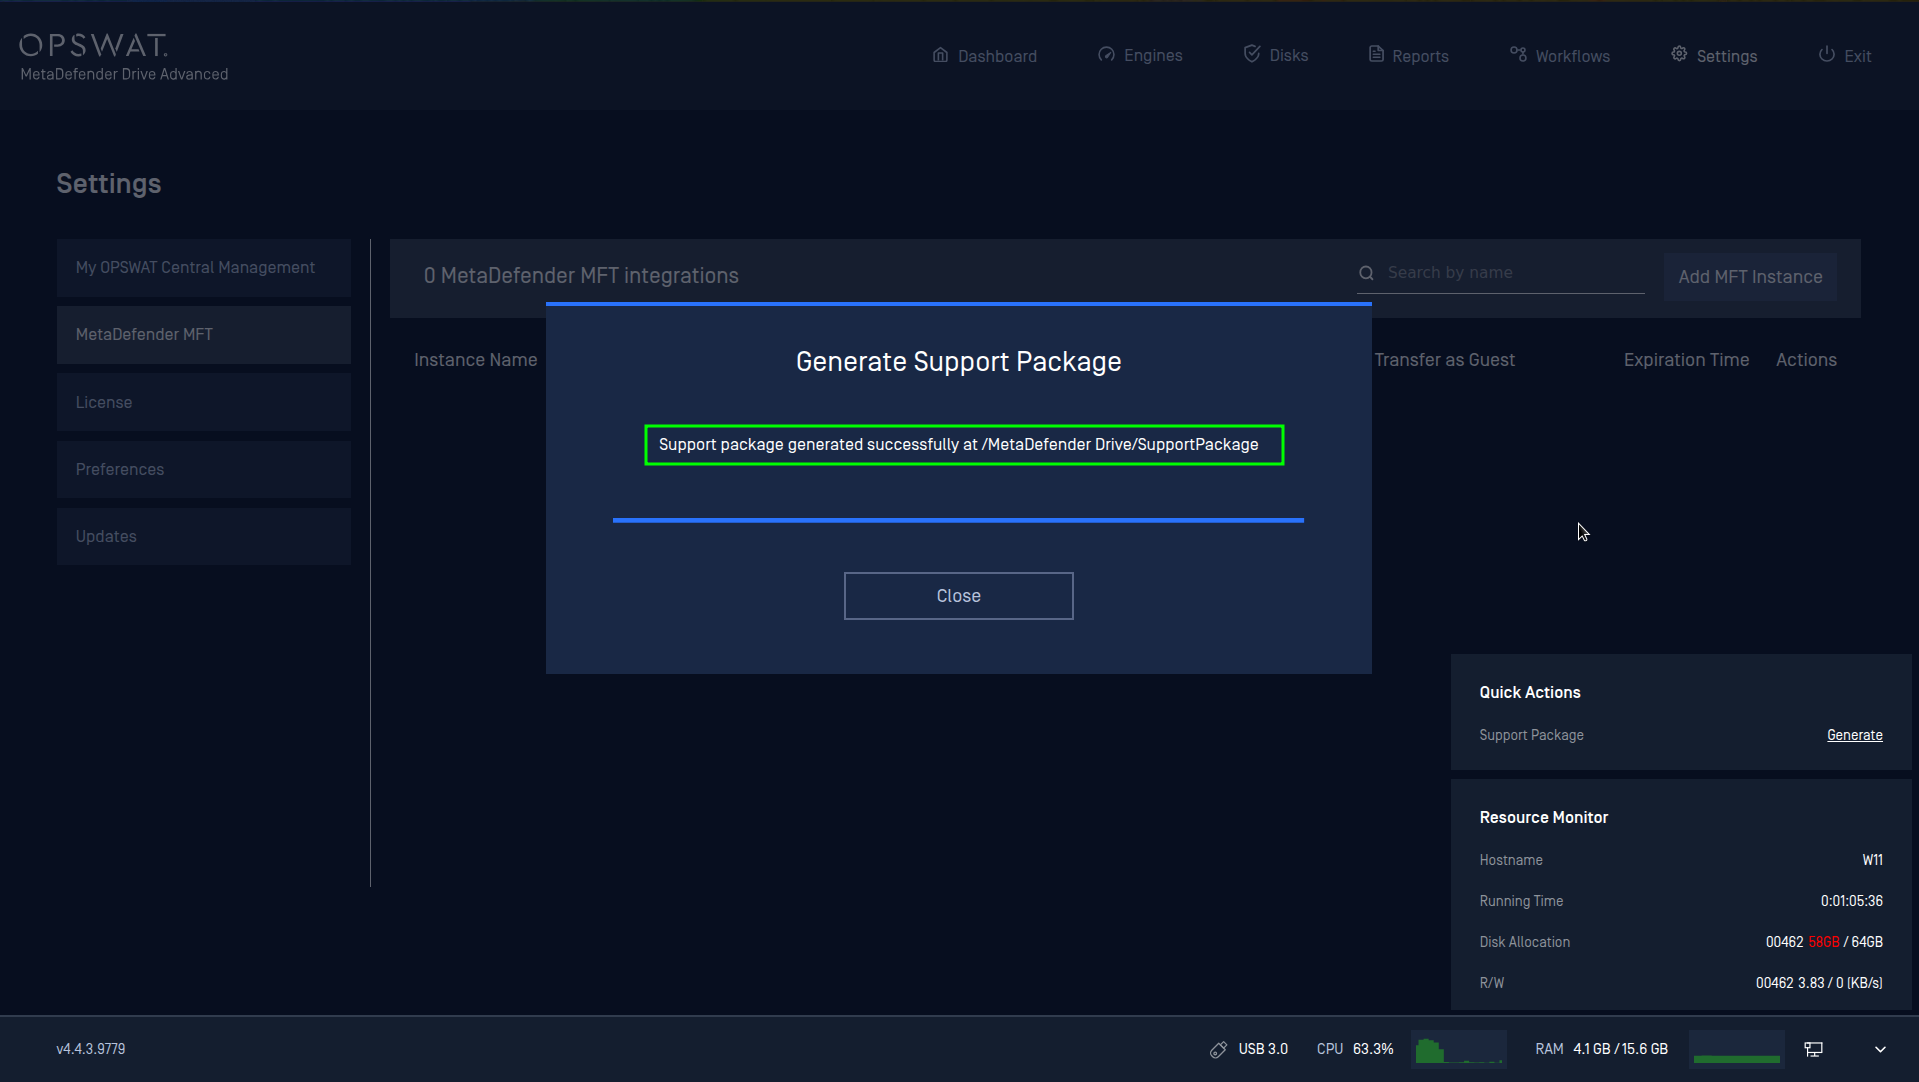Switch to the Updates settings tab
The image size is (1919, 1082).
click(204, 536)
